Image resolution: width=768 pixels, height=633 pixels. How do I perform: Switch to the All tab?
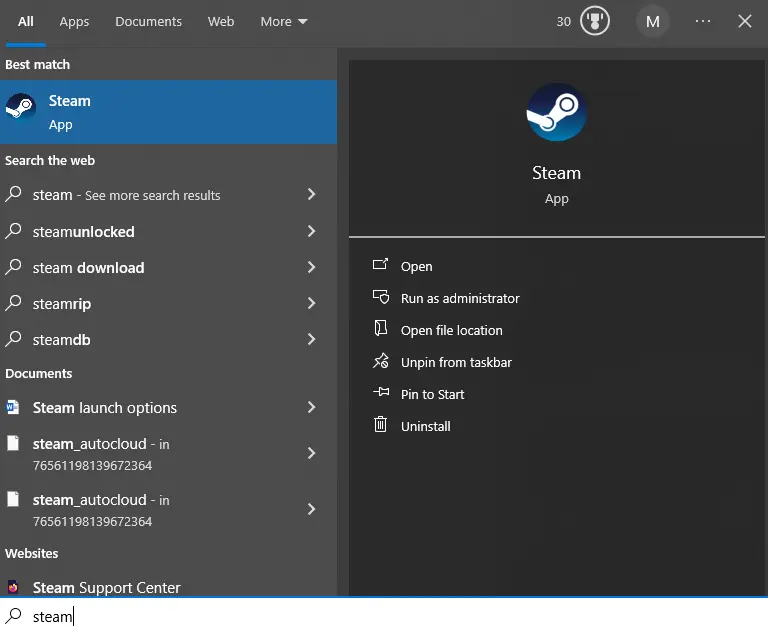pos(25,22)
